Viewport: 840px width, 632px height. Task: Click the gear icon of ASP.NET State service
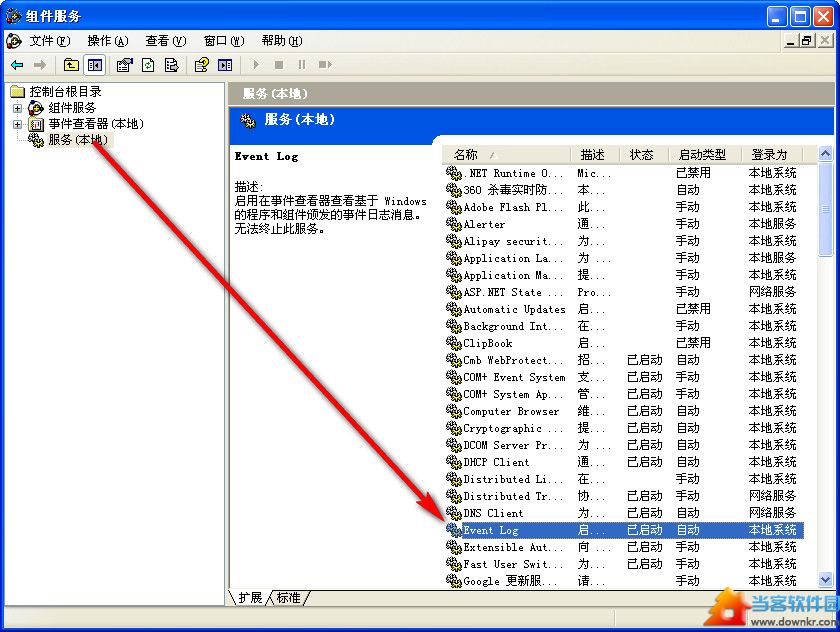click(x=454, y=292)
